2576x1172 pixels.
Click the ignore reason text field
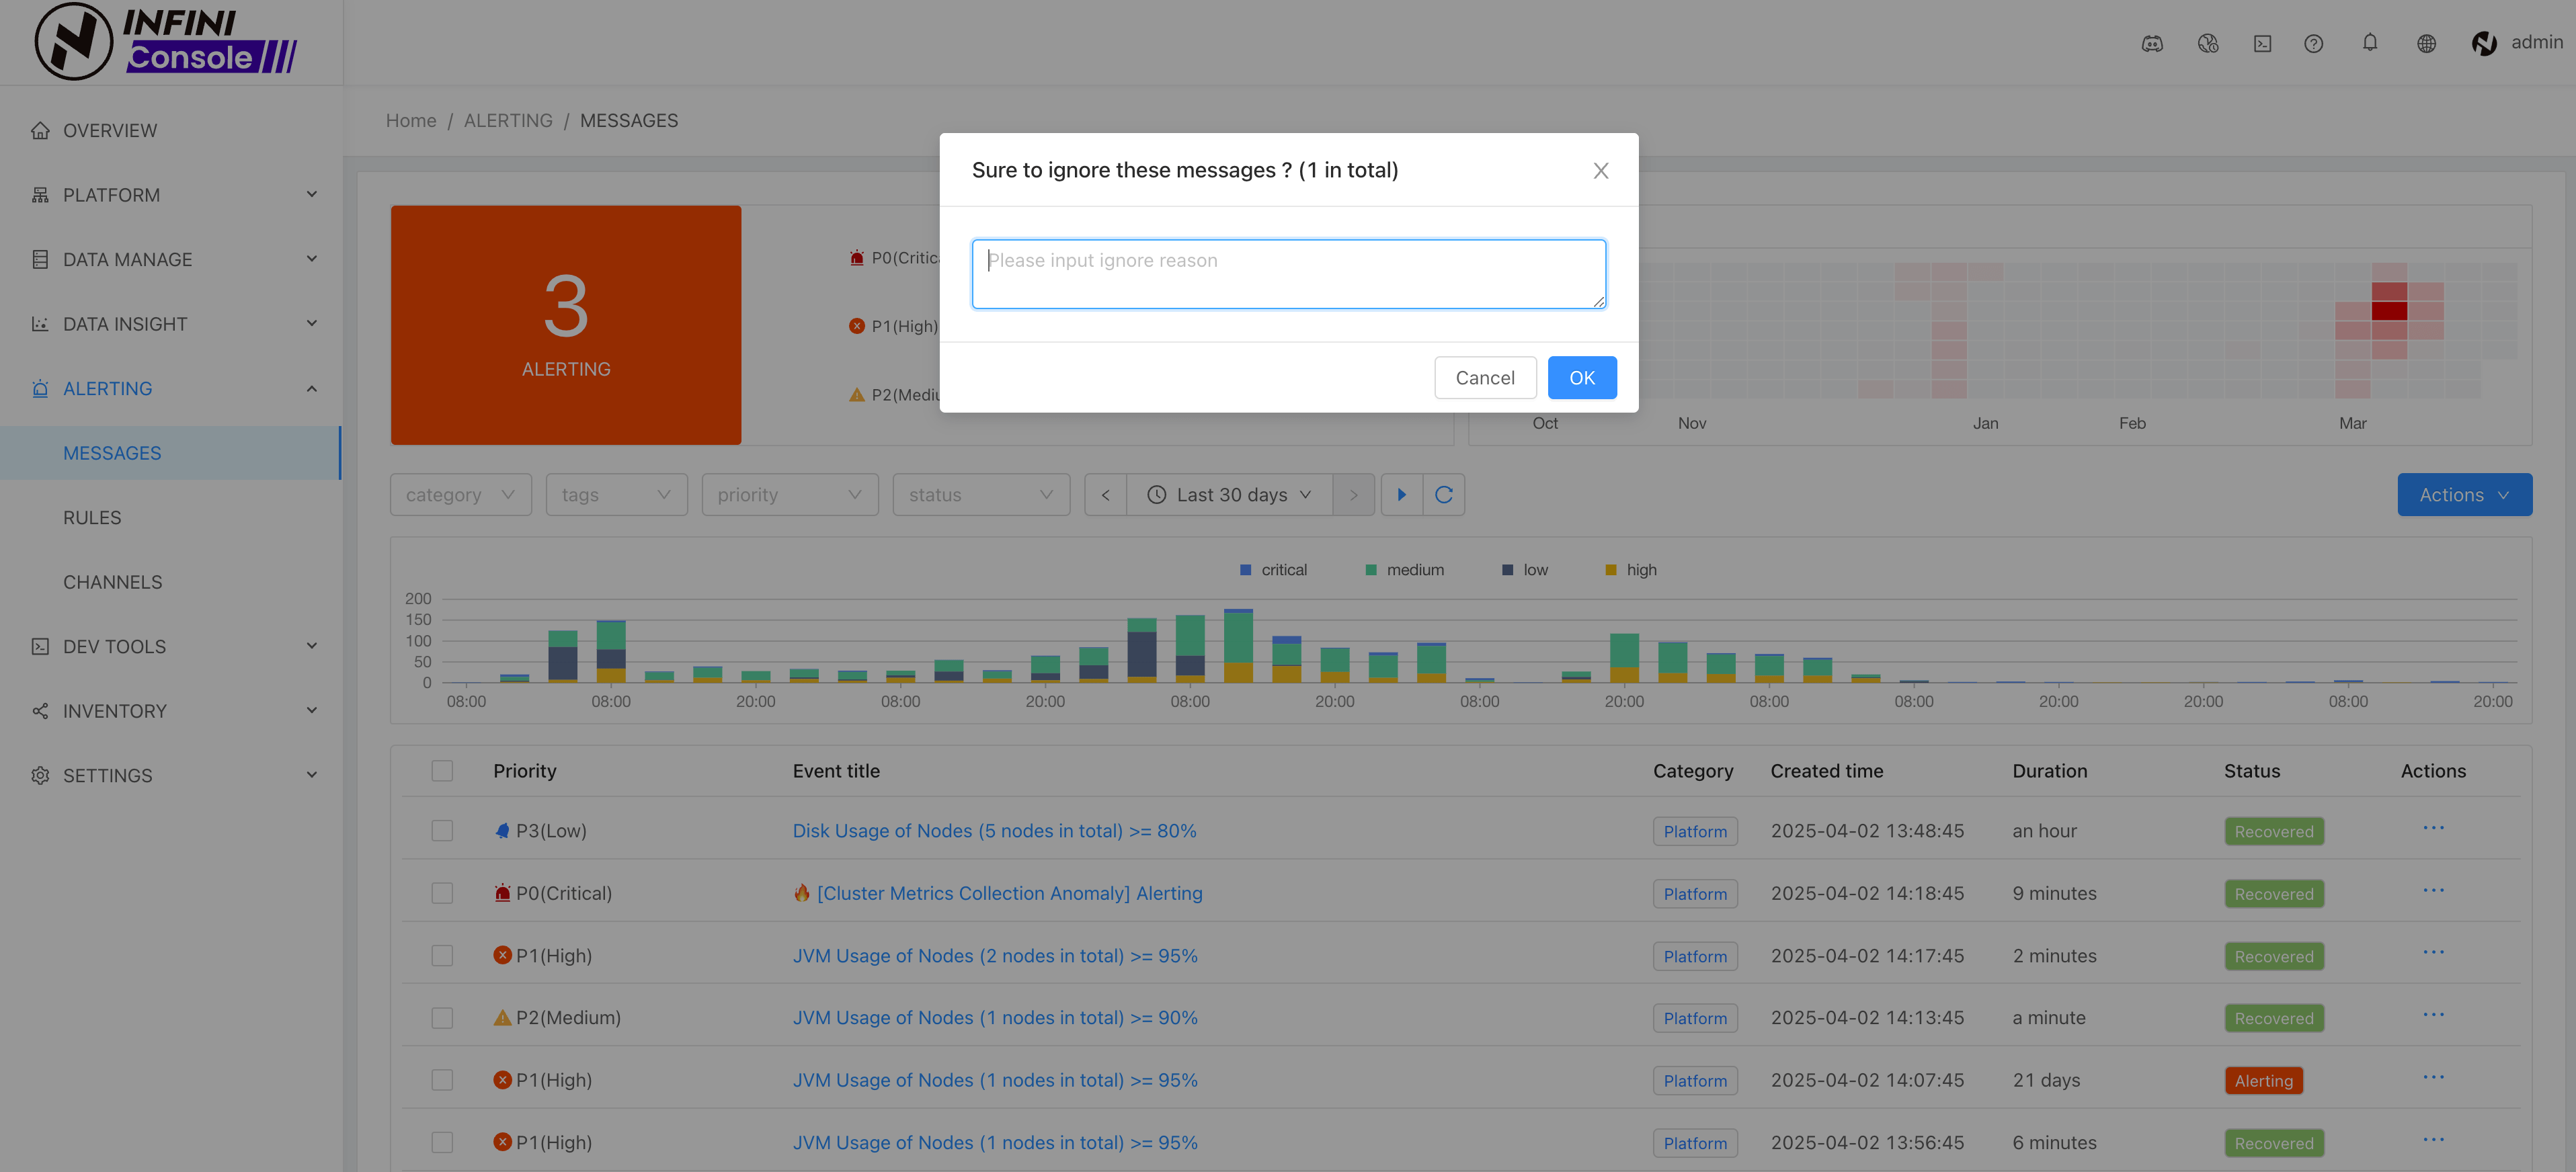point(1288,274)
